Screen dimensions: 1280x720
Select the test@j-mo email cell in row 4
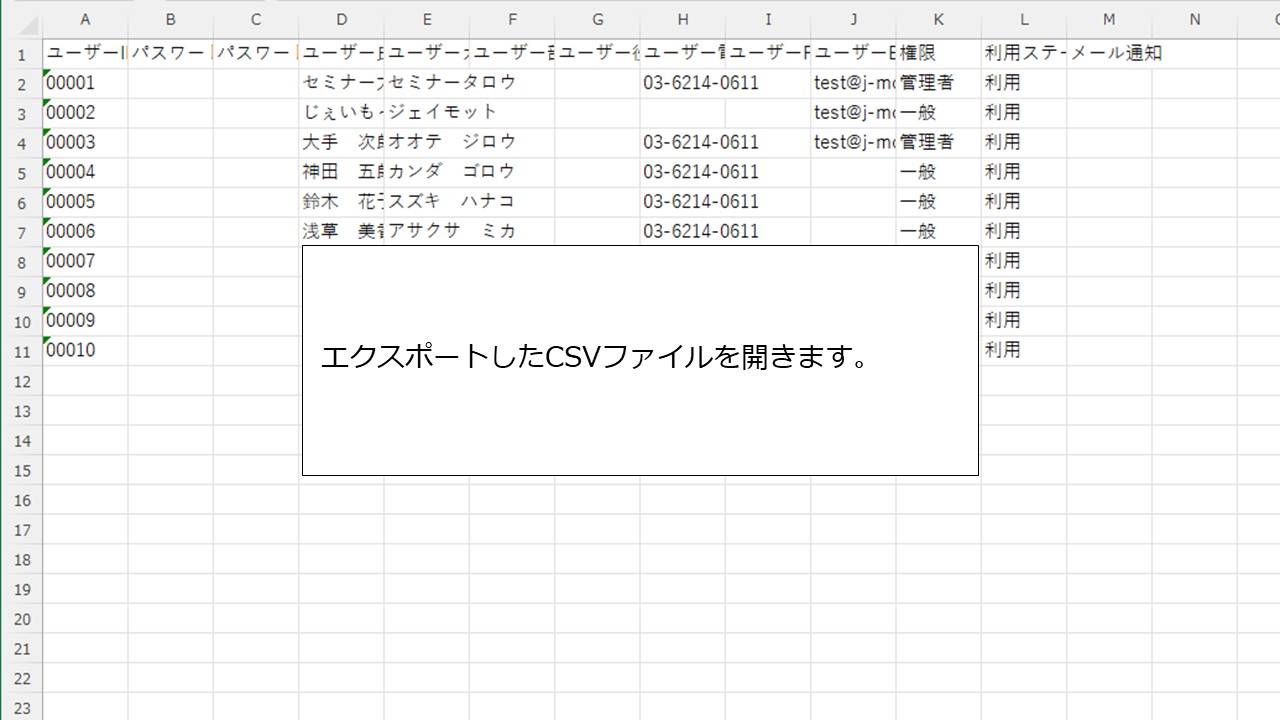tap(854, 142)
